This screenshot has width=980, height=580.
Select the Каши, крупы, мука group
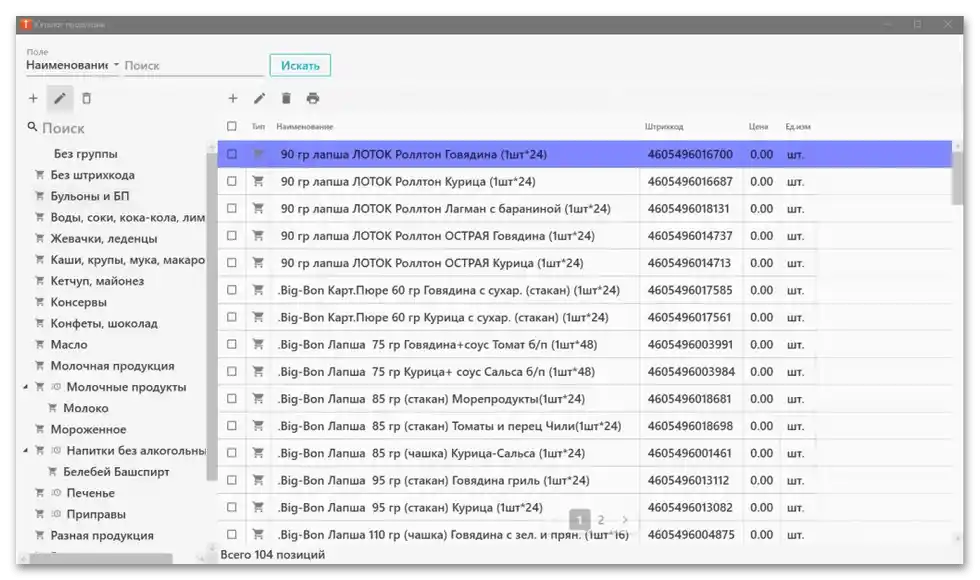[128, 260]
